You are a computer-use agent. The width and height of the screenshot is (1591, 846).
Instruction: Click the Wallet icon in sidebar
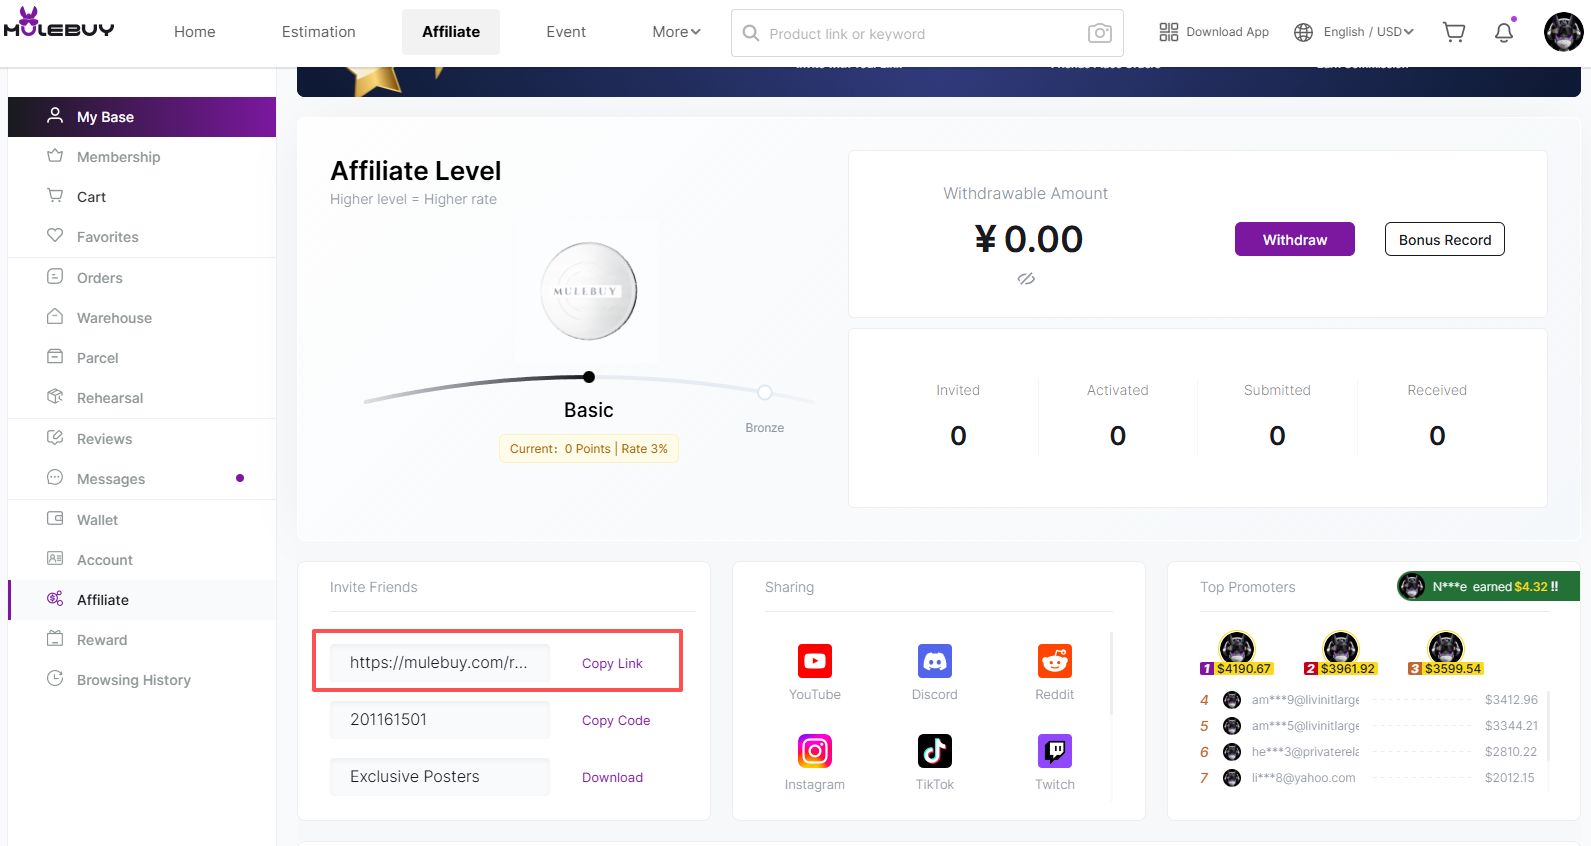point(55,519)
